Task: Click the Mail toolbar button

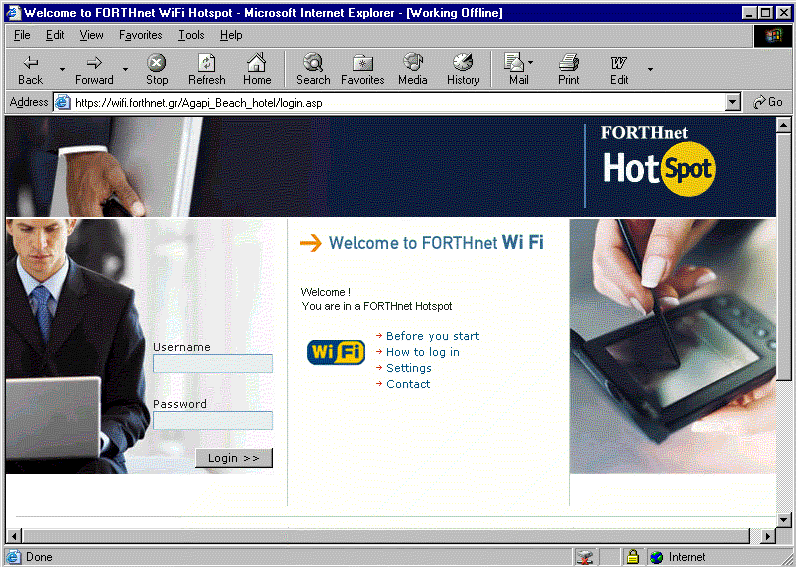Action: (x=518, y=70)
